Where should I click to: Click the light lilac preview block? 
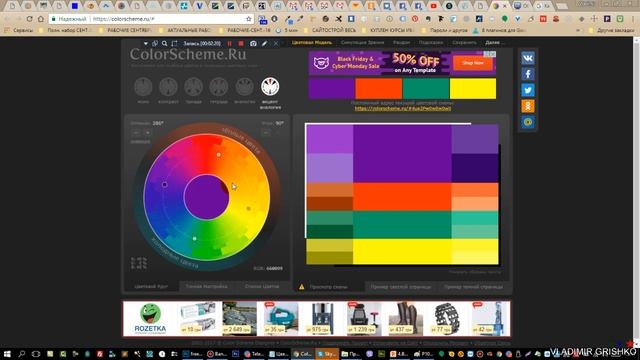pos(330,168)
